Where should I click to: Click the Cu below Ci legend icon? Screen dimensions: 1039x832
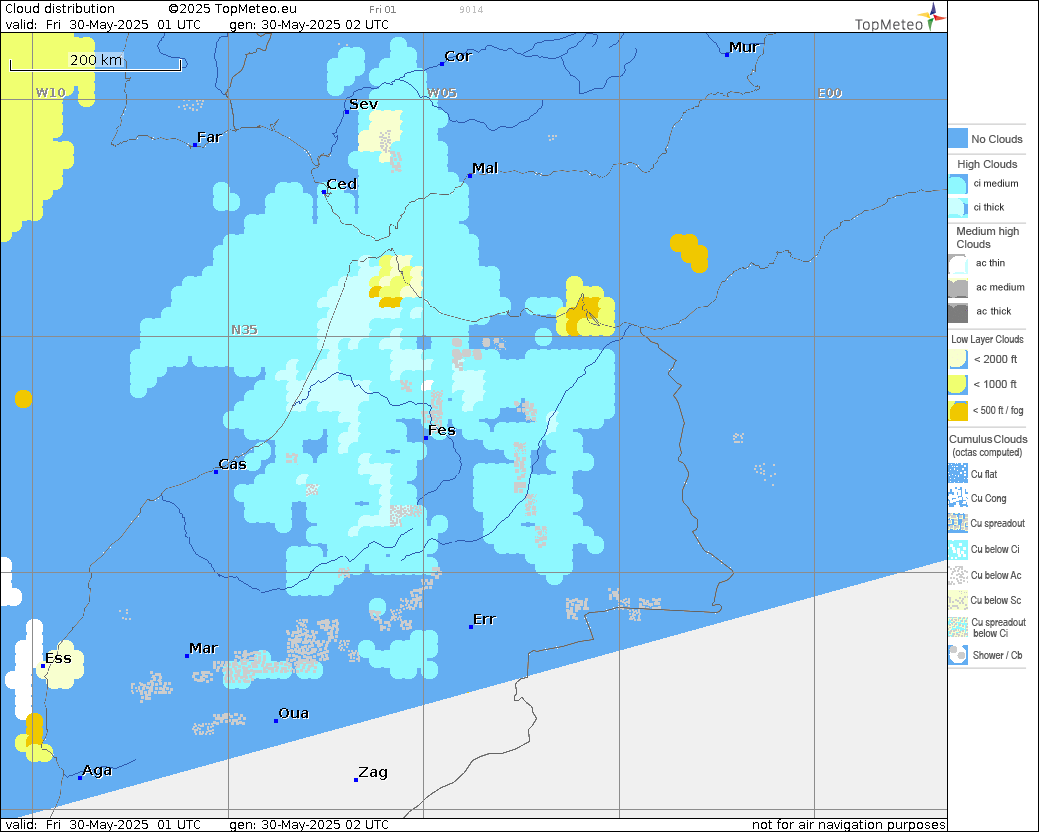click(x=957, y=549)
